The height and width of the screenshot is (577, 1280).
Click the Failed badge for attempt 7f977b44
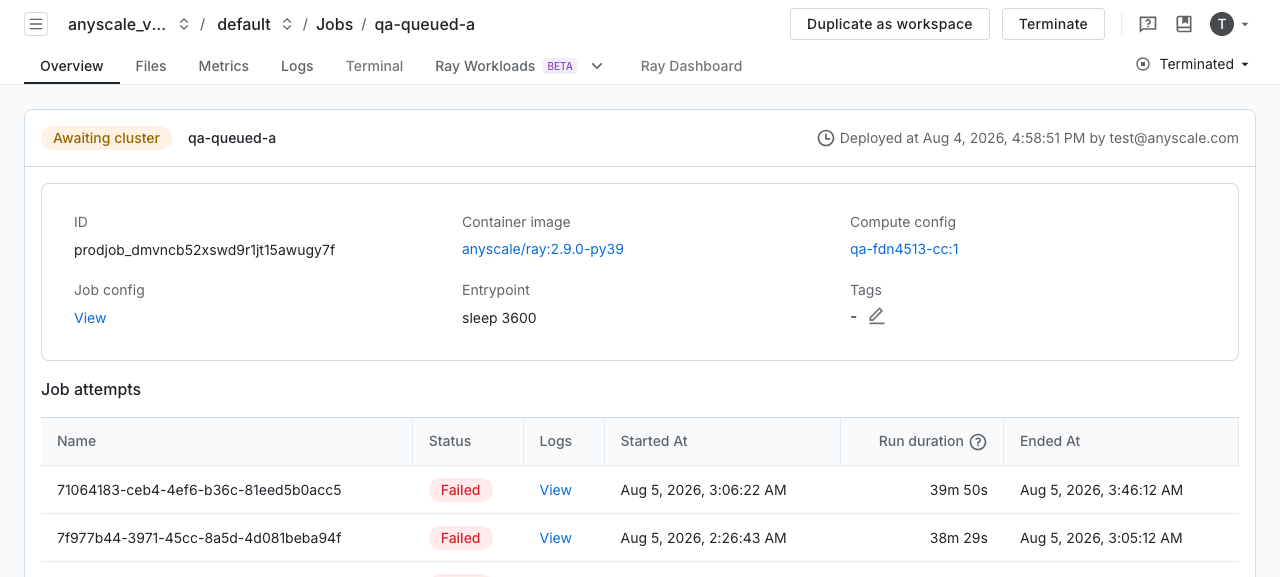(460, 538)
